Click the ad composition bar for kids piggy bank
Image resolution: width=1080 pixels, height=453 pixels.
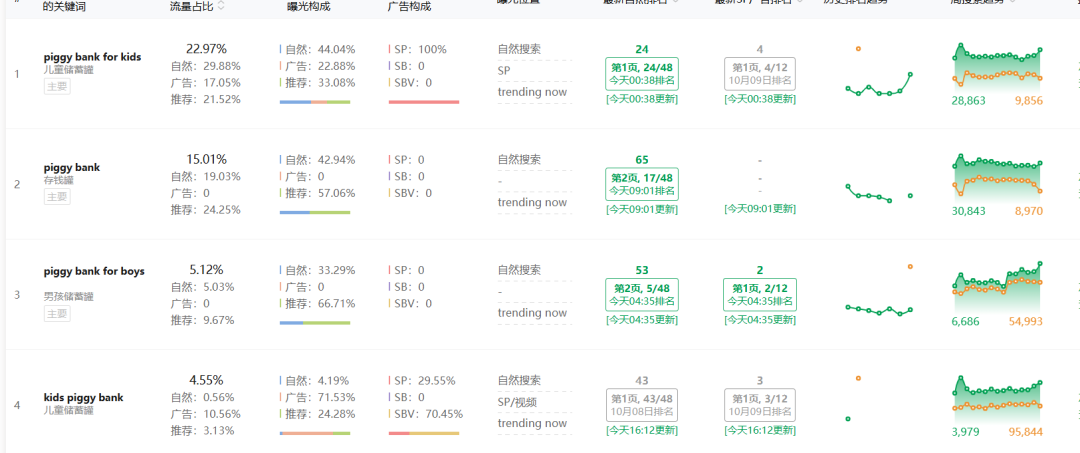point(423,433)
